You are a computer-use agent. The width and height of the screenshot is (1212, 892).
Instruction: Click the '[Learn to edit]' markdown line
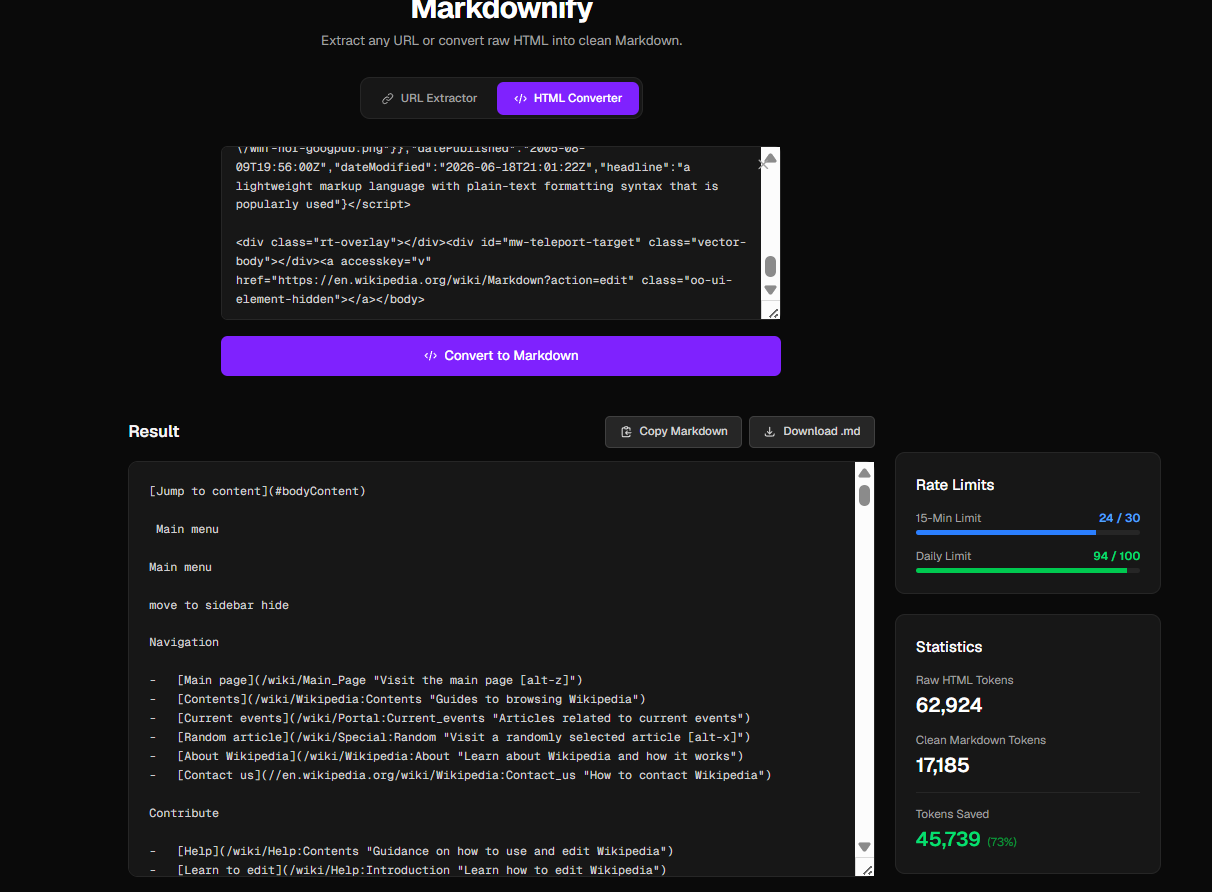pyautogui.click(x=408, y=870)
